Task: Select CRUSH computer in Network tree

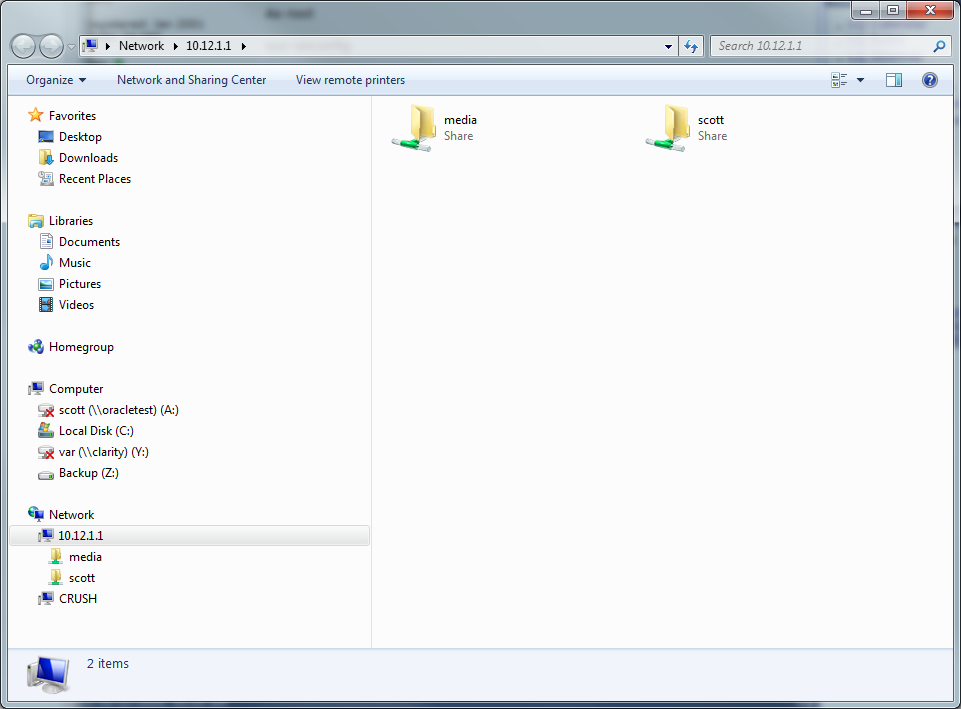Action: pos(77,599)
